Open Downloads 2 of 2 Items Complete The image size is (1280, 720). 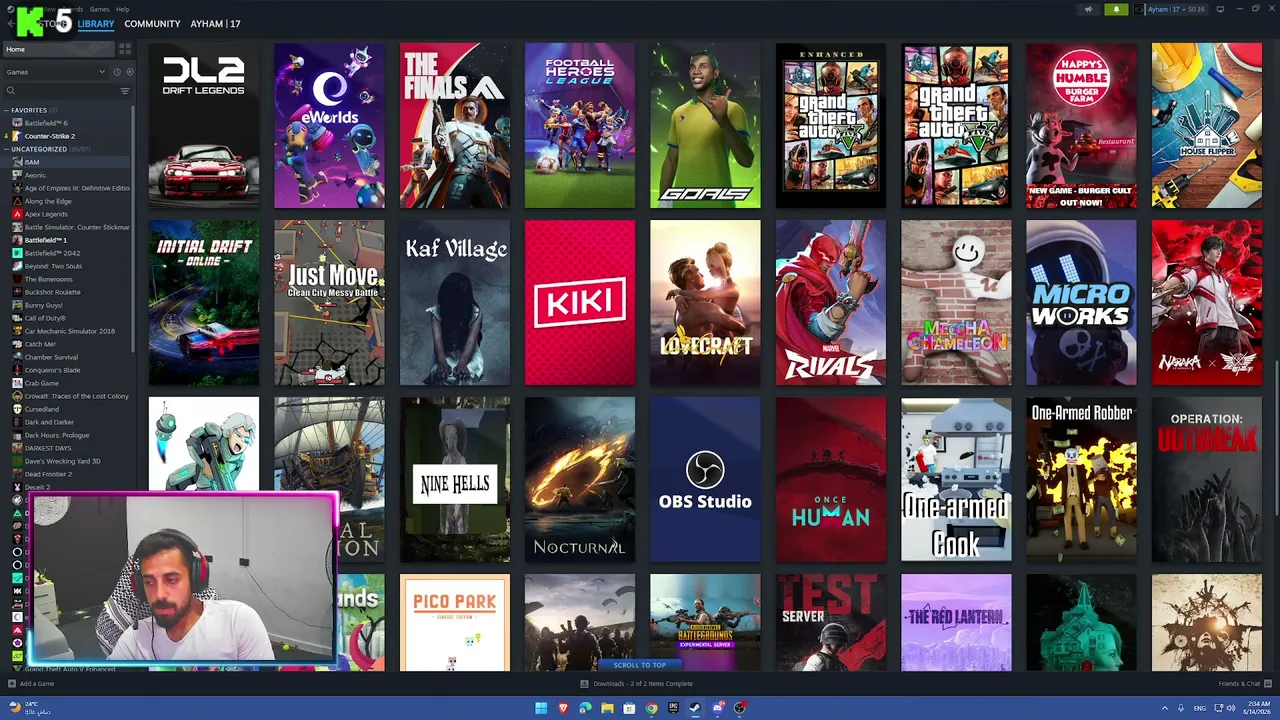pyautogui.click(x=643, y=684)
